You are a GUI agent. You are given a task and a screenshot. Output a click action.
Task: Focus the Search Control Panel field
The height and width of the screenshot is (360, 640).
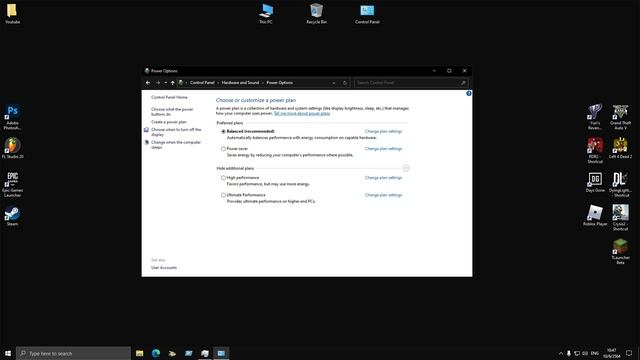click(411, 83)
